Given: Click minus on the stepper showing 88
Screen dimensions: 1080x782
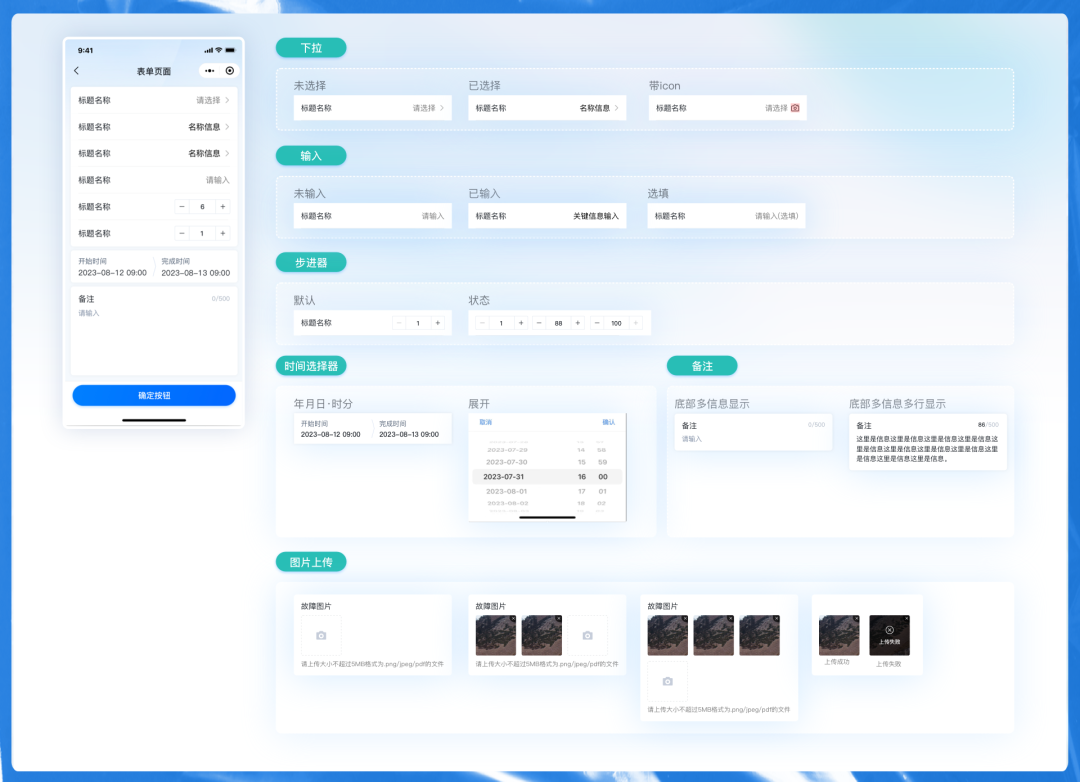Looking at the screenshot, I should (539, 323).
